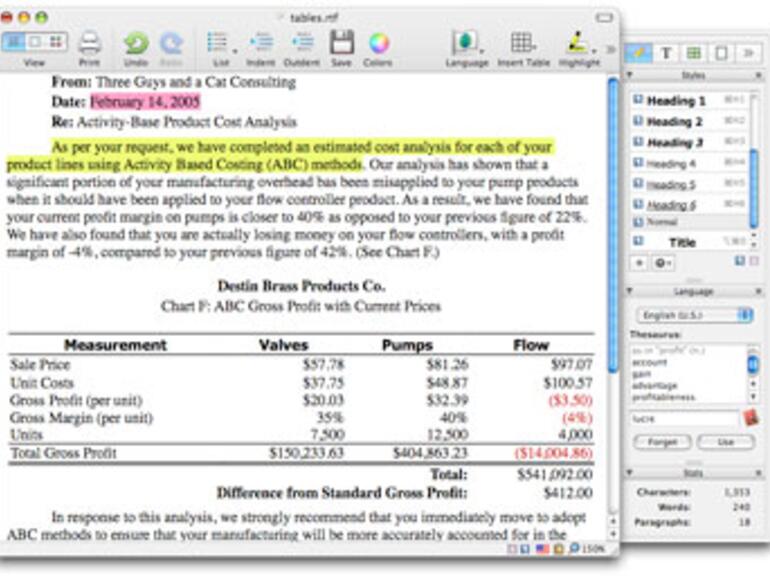Image resolution: width=770 pixels, height=578 pixels.
Task: Click the document vertical scrollbar thumb
Action: pyautogui.click(x=613, y=225)
